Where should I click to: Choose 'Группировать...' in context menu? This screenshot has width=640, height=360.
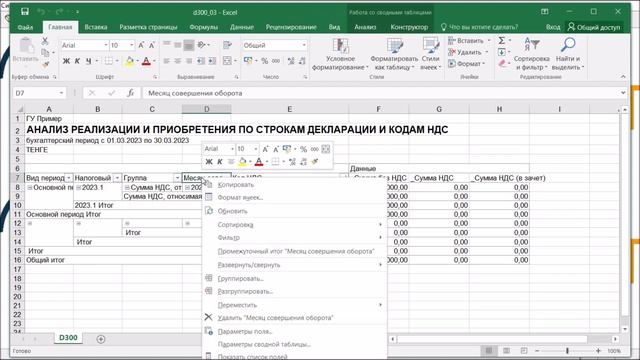click(x=294, y=278)
